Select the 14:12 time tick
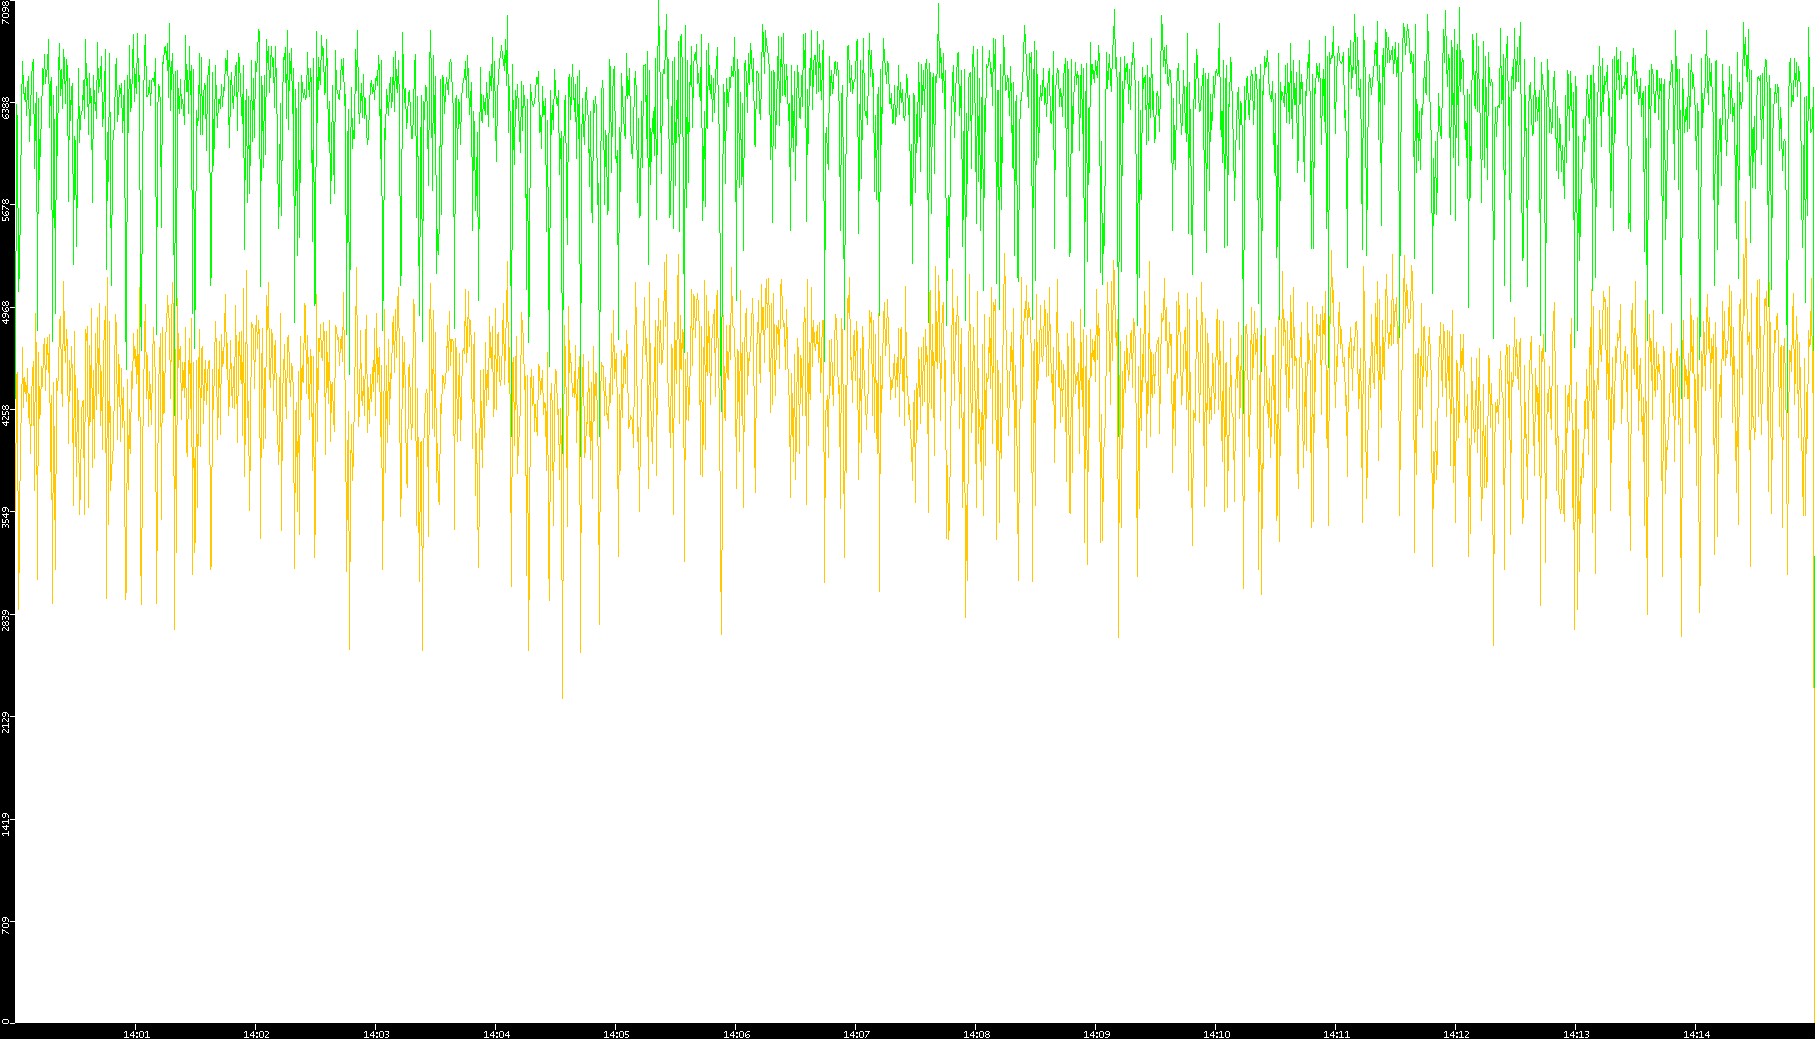Screen dimensions: 1815x1039 (x=1456, y=1034)
